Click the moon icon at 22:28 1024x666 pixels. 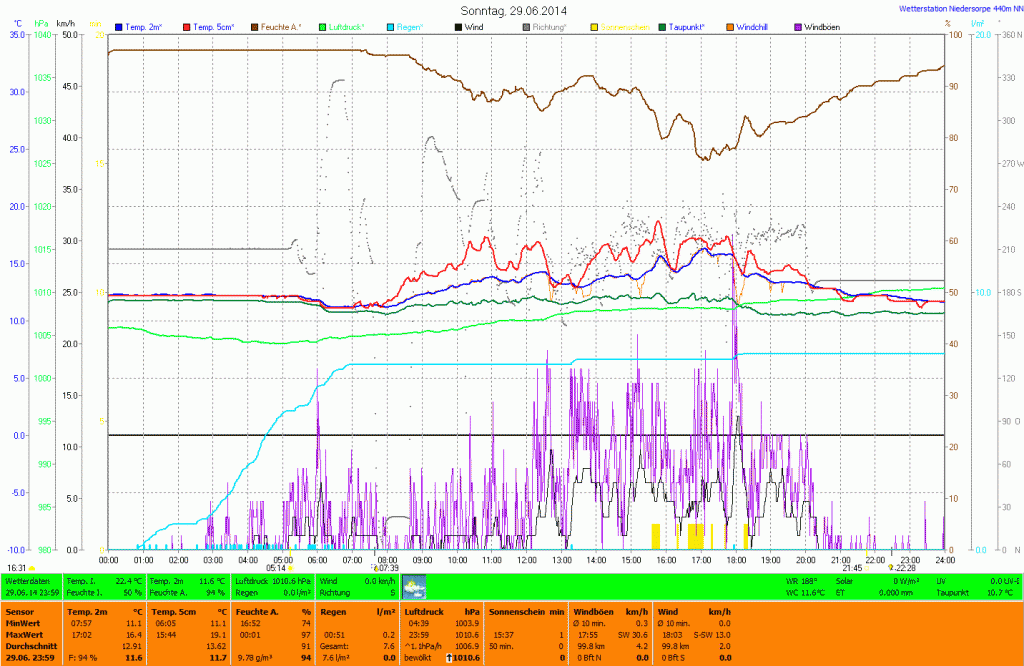(890, 568)
